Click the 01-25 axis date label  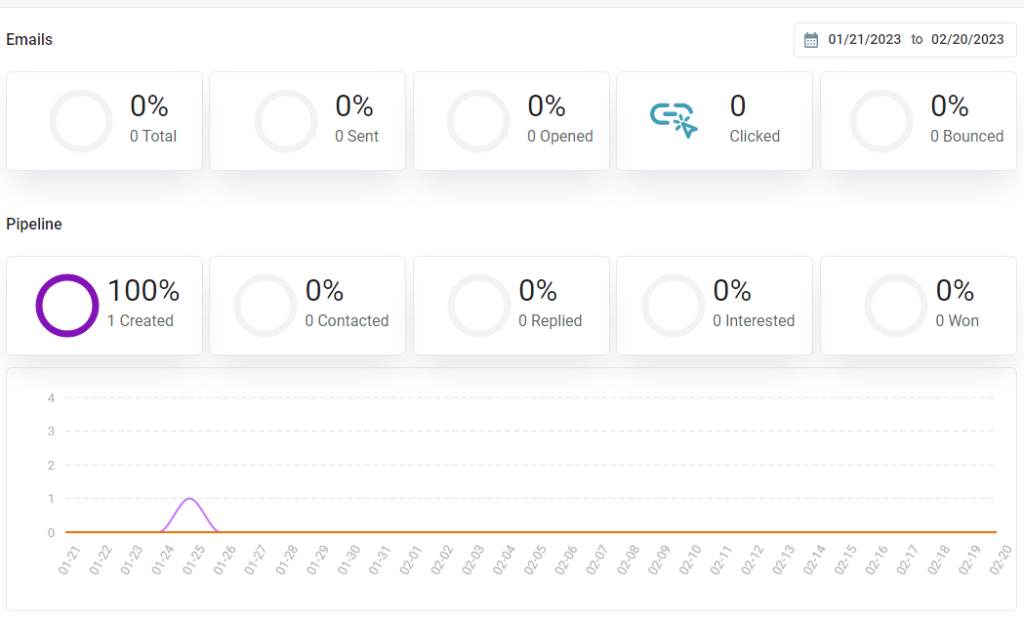click(x=194, y=560)
